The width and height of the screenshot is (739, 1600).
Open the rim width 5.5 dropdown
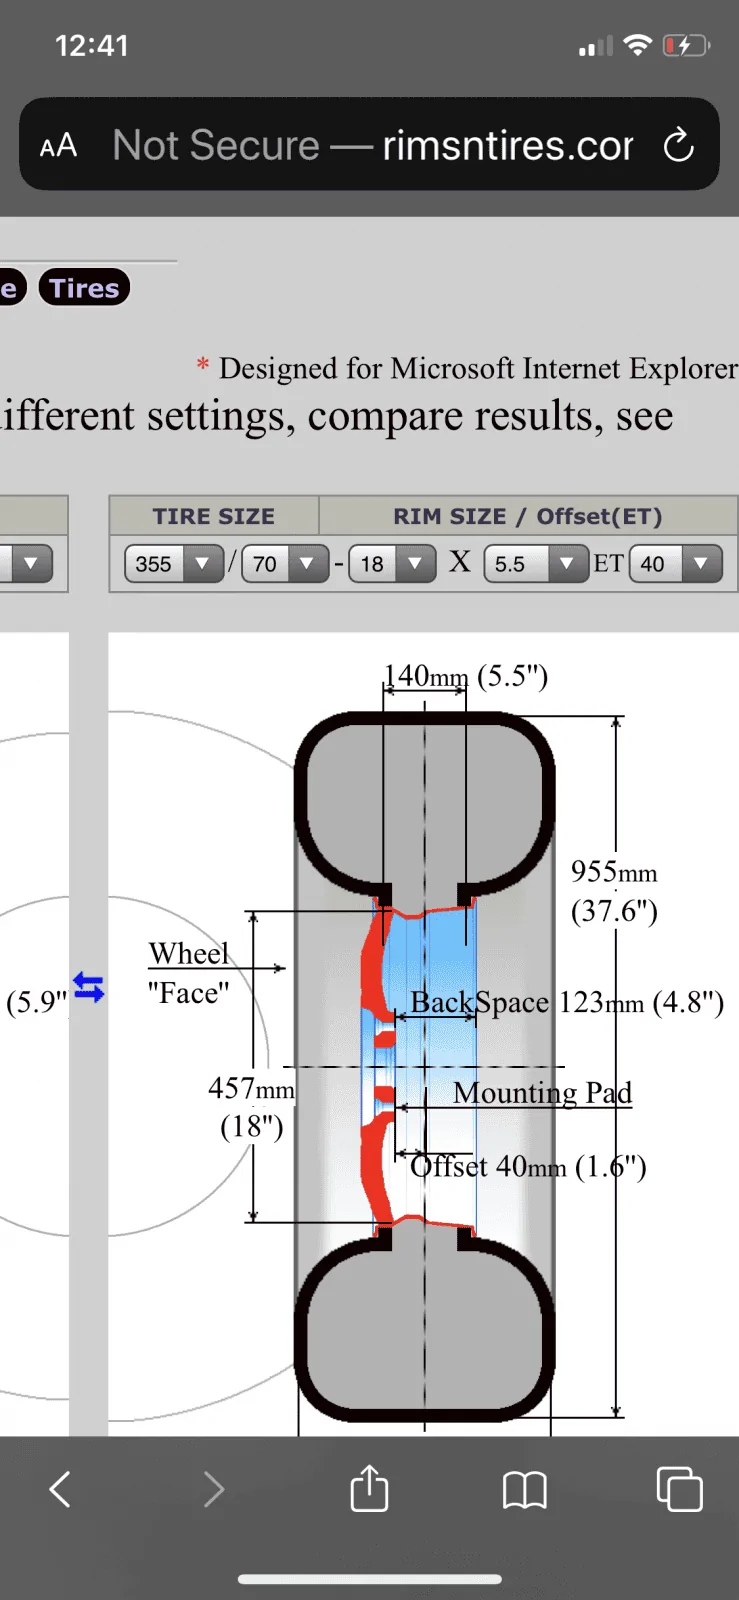point(536,564)
